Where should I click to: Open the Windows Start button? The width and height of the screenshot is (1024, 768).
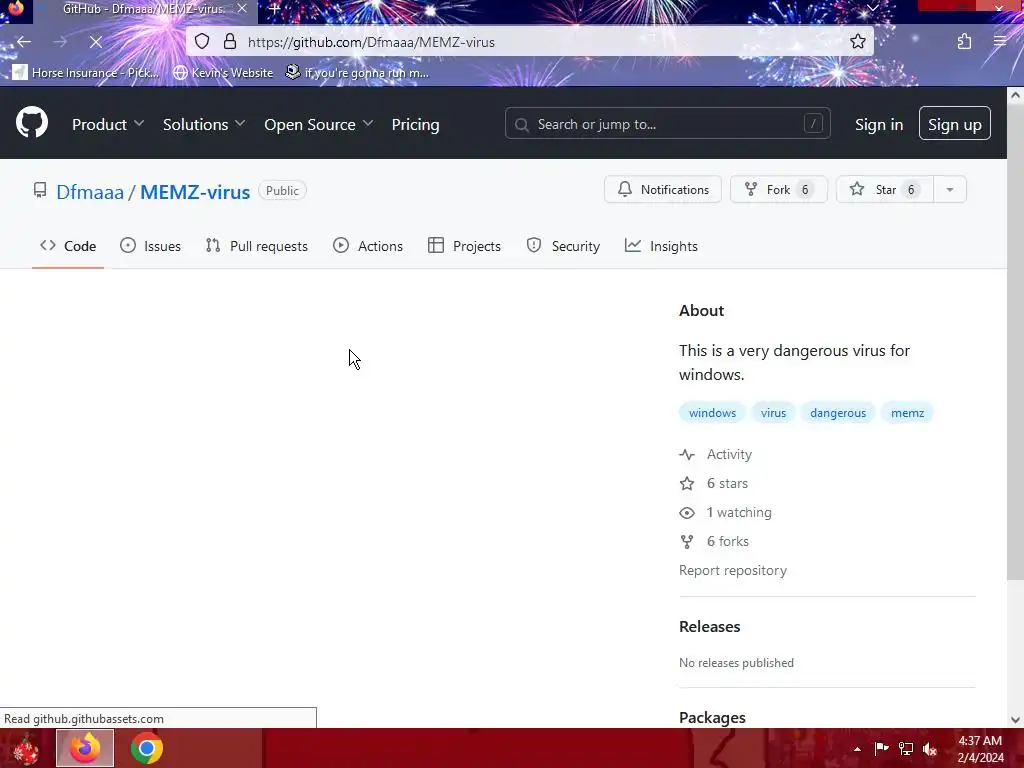pos(27,748)
